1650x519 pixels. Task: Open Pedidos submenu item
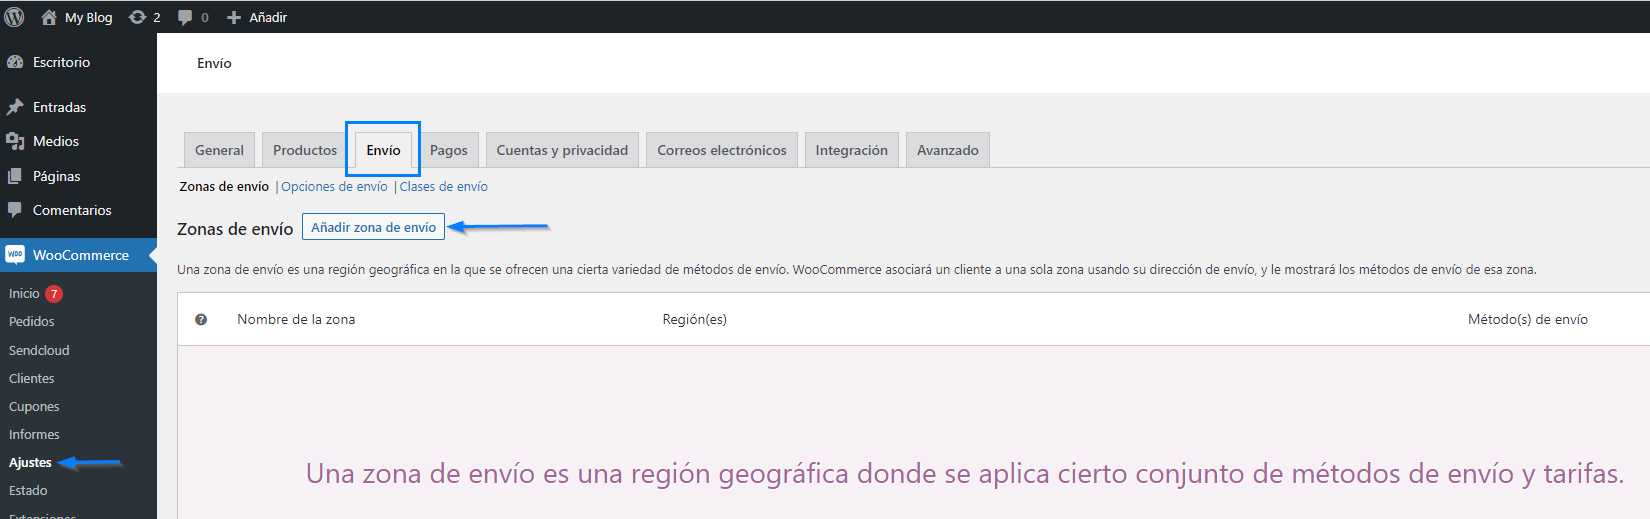[x=32, y=321]
